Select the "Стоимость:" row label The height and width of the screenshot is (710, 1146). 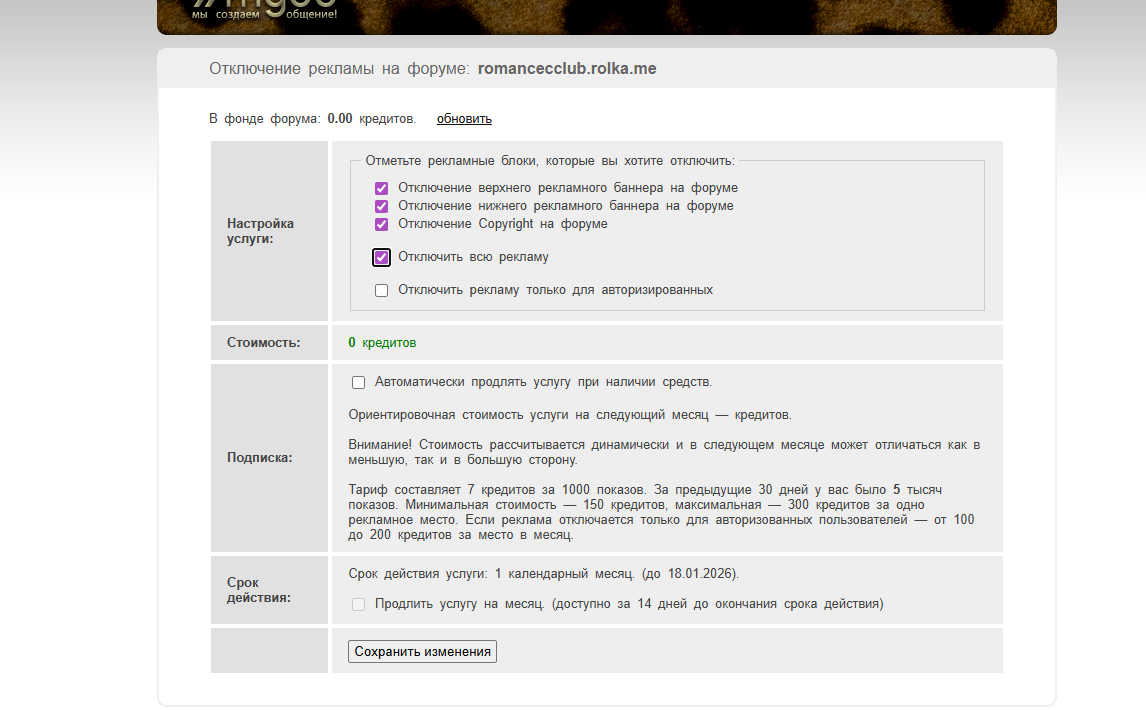263,343
